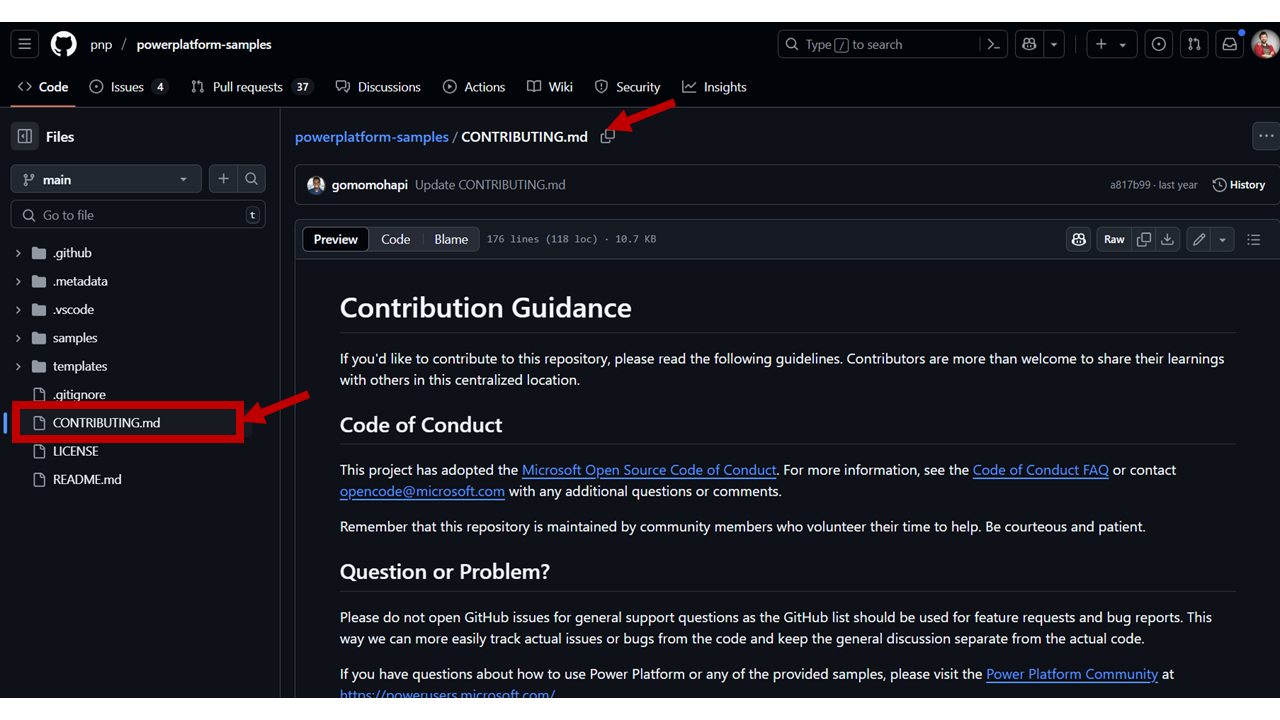Open Microsoft Open Source Code of Conduct link
1280x720 pixels.
point(649,470)
